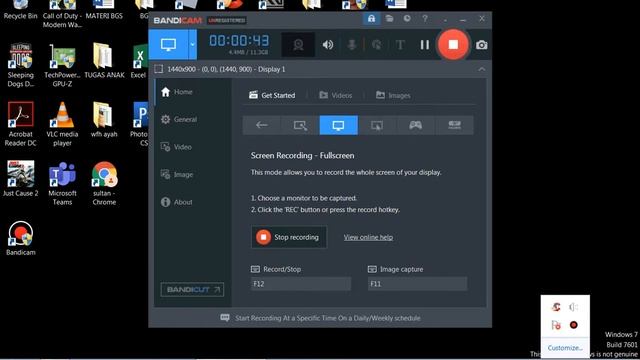The width and height of the screenshot is (640, 360).
Task: Select the Microsoft Teams desktop icon
Action: (x=62, y=184)
